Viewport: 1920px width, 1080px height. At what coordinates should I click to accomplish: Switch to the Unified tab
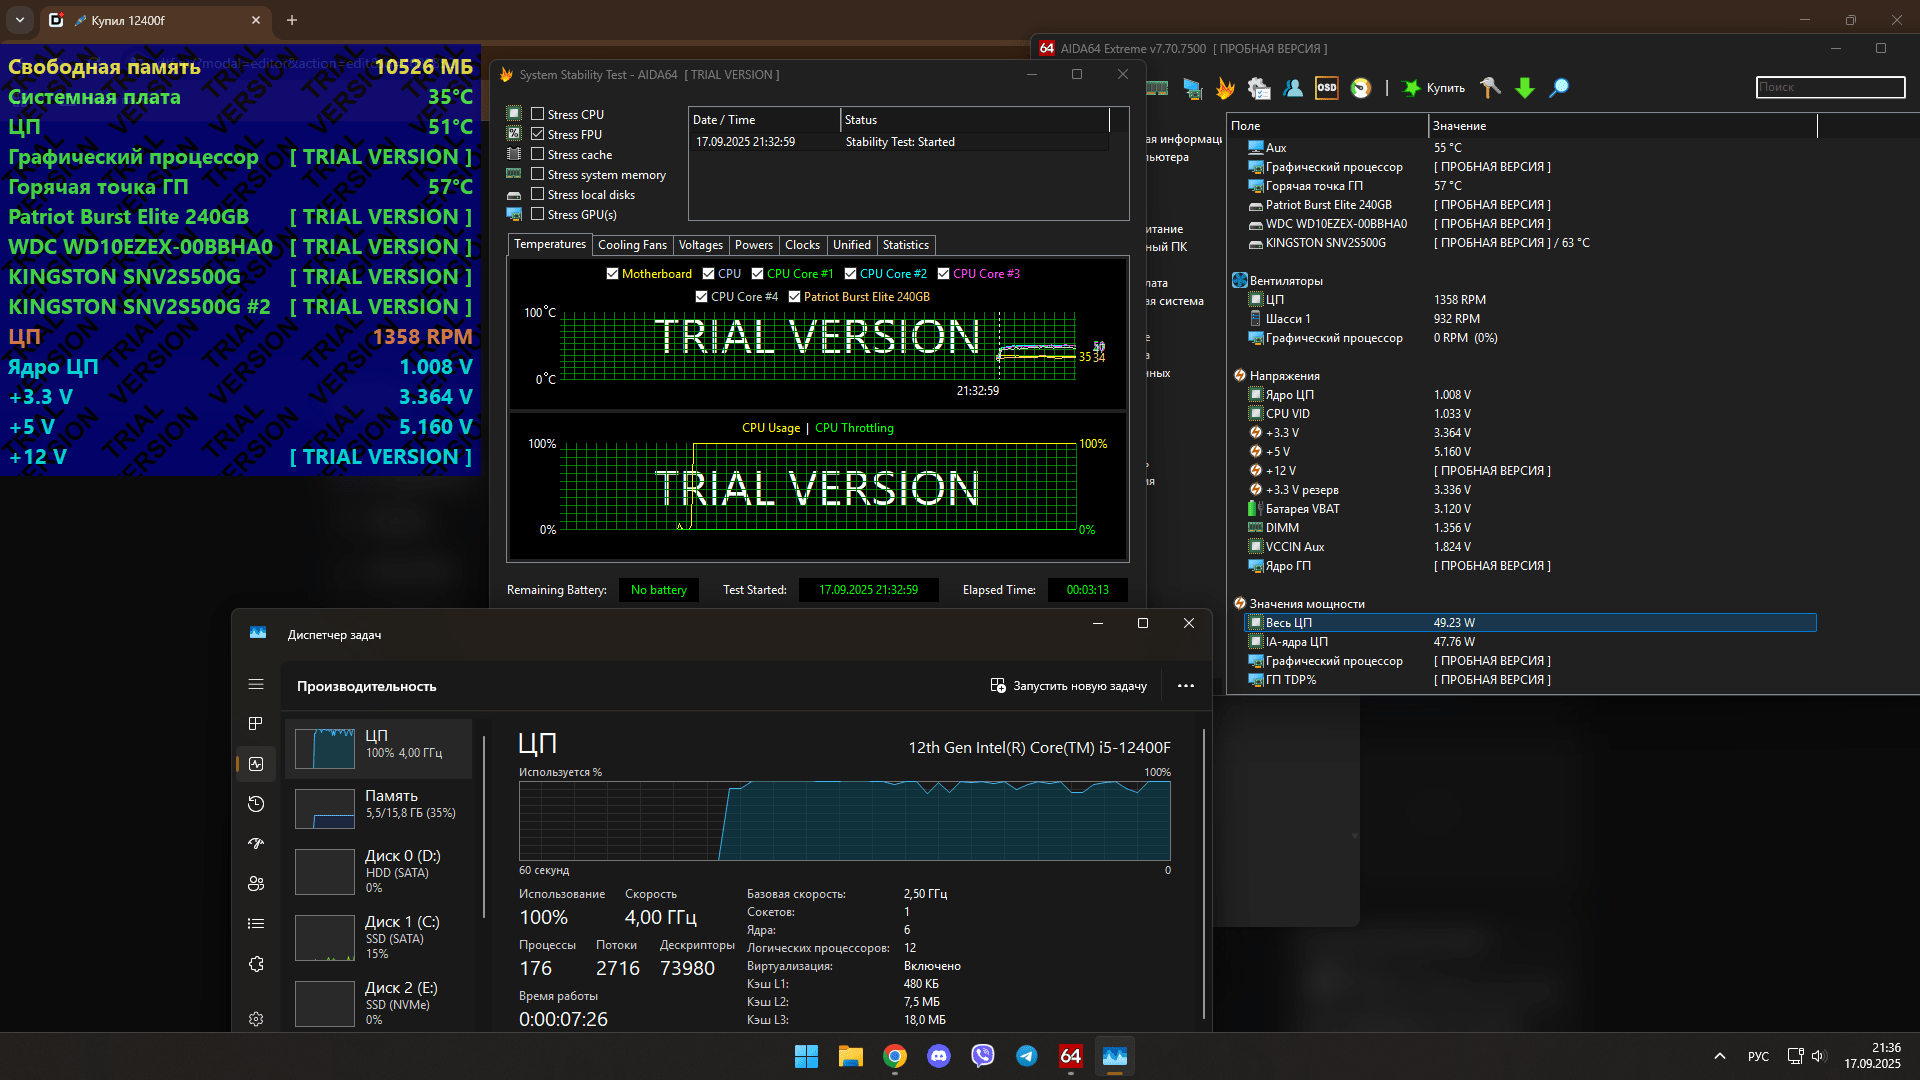[852, 245]
